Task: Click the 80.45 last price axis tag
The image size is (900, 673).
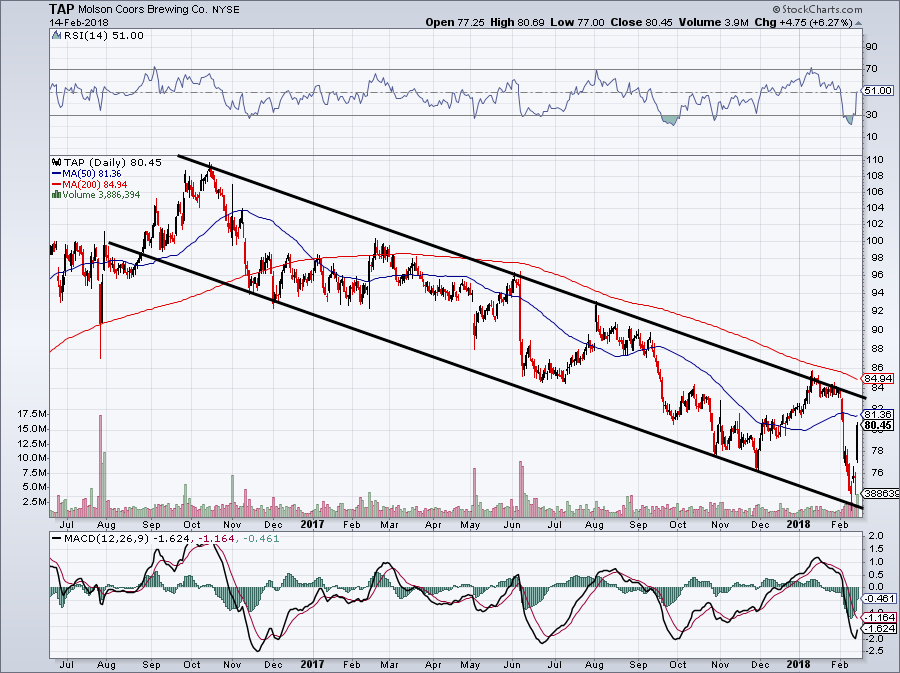Action: click(878, 425)
